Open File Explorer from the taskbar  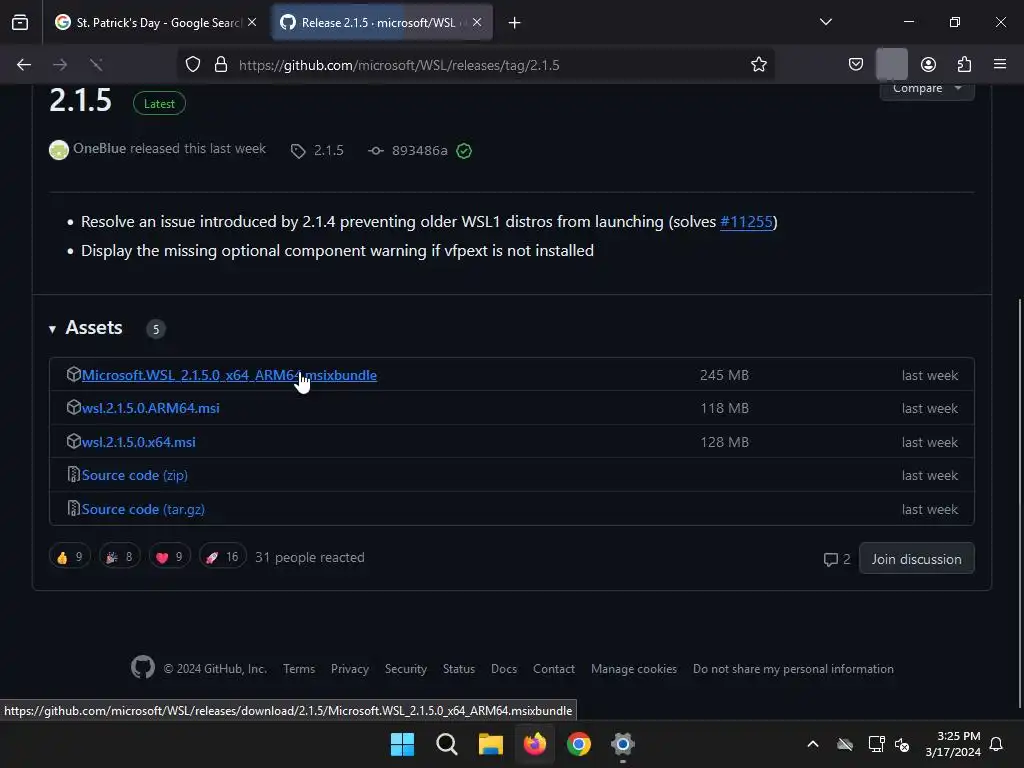(490, 744)
